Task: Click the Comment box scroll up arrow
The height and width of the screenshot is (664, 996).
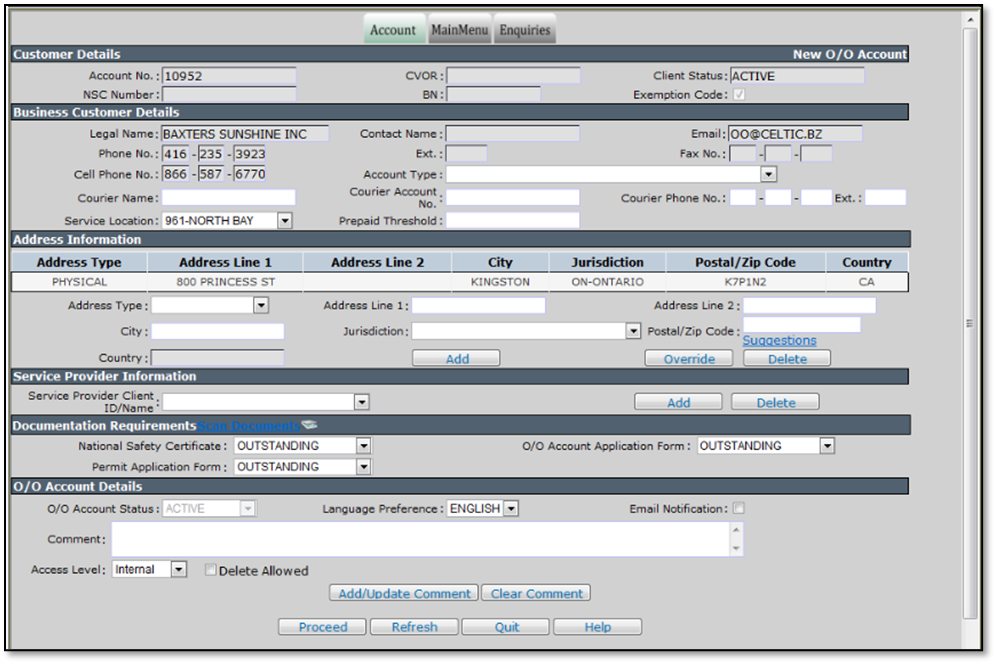Action: 736,530
